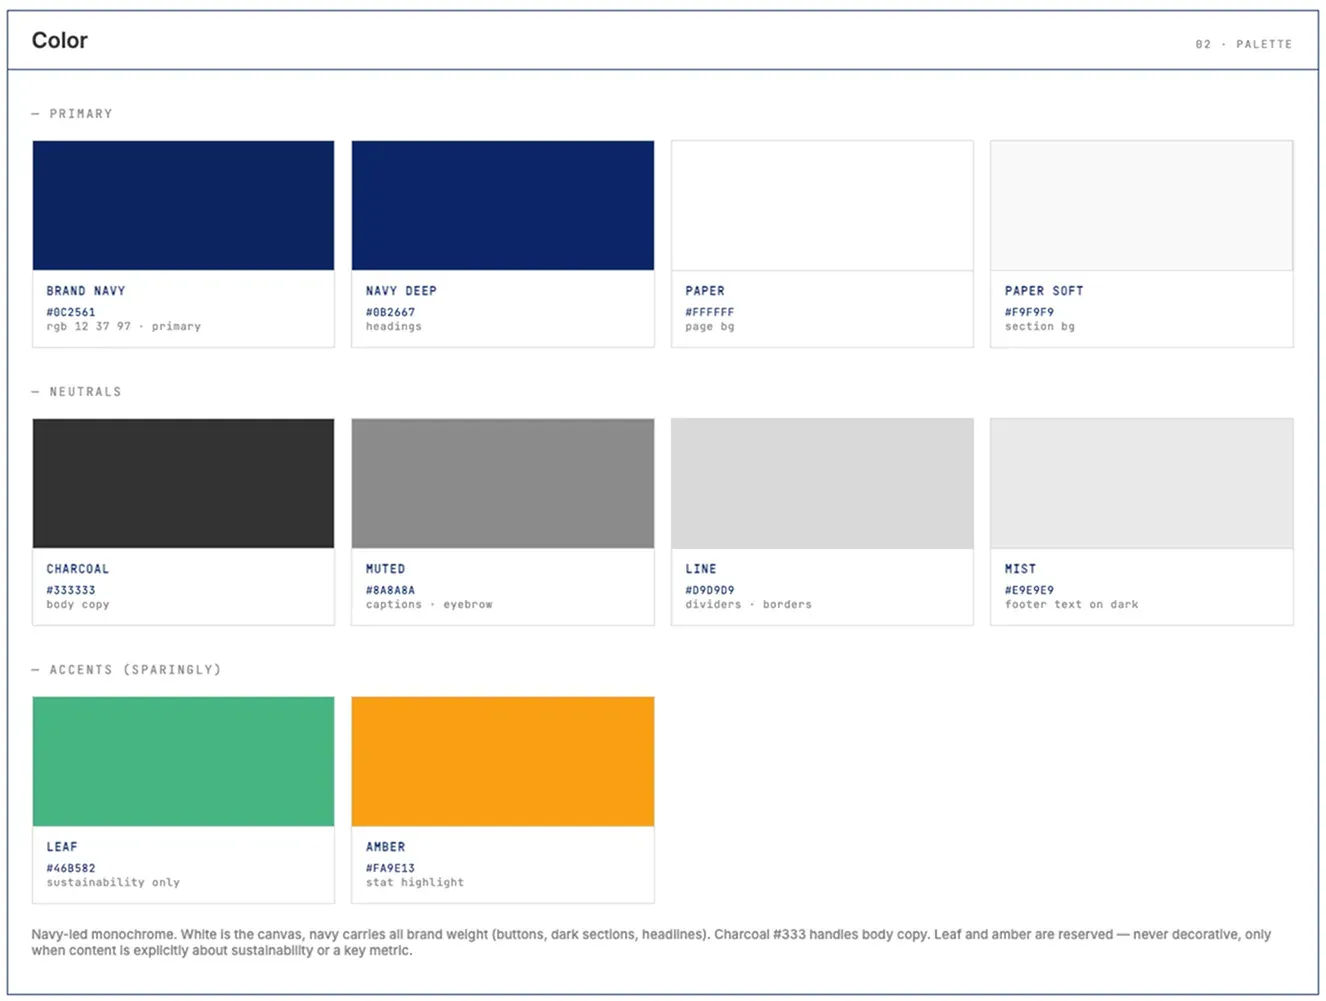The image size is (1326, 1001).
Task: Click the hex value '#FFFFFF'
Action: click(710, 312)
